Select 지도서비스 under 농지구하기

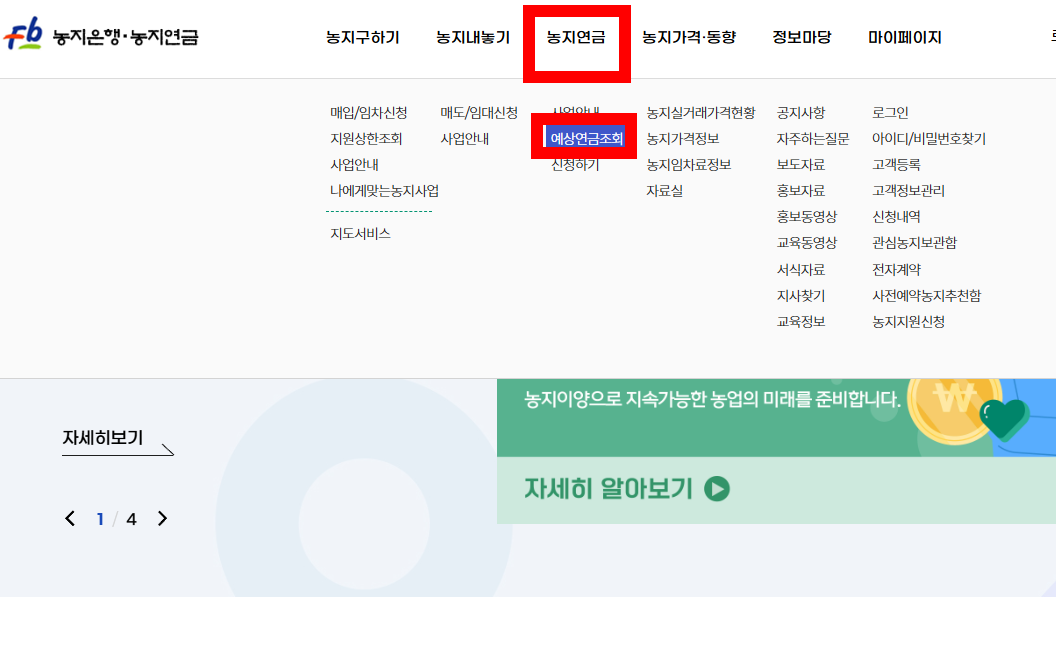click(360, 234)
